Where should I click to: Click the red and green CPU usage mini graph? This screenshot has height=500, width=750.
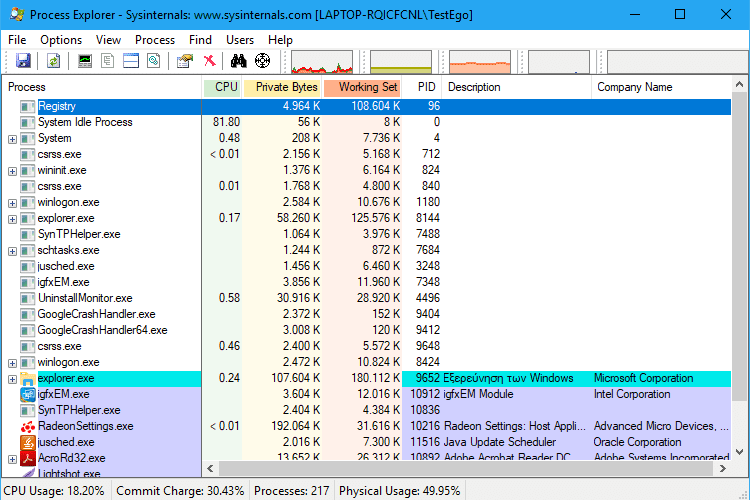tap(322, 62)
